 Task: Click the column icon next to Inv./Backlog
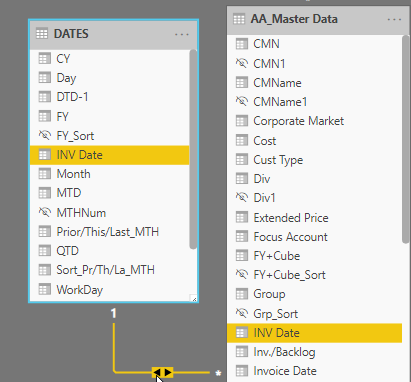coord(242,351)
